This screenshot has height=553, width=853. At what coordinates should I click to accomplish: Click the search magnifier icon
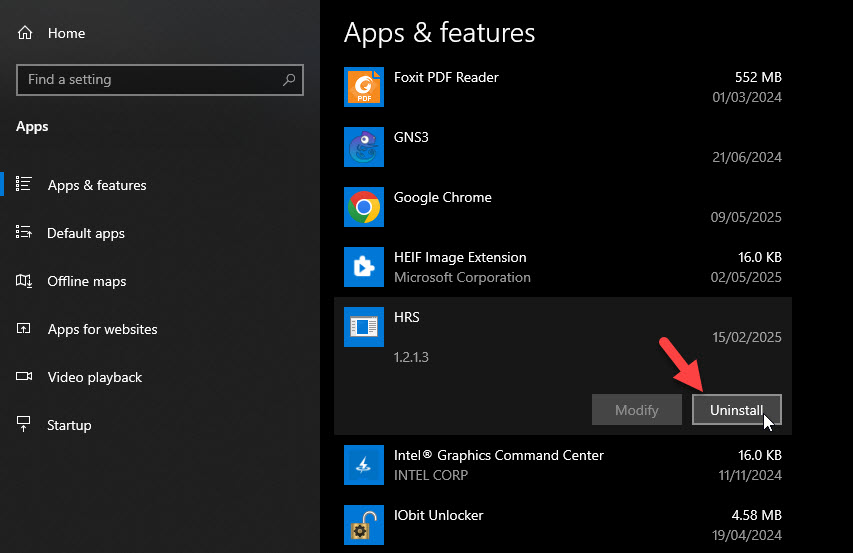click(289, 79)
